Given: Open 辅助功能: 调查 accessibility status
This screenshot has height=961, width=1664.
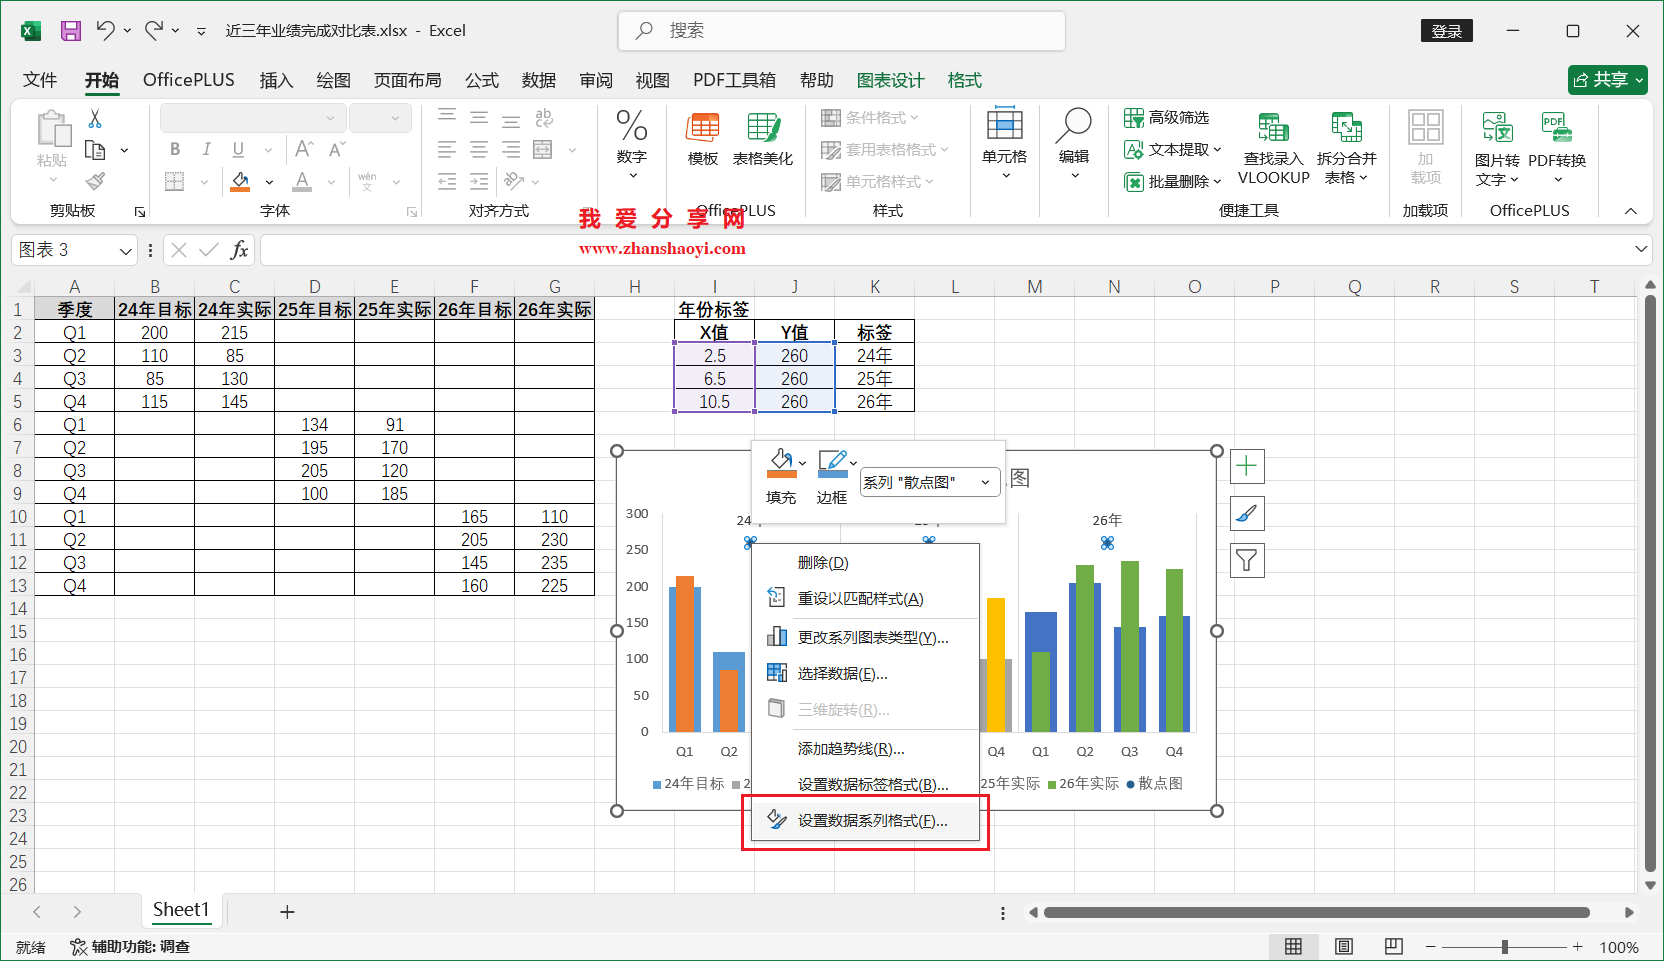Looking at the screenshot, I should point(130,947).
